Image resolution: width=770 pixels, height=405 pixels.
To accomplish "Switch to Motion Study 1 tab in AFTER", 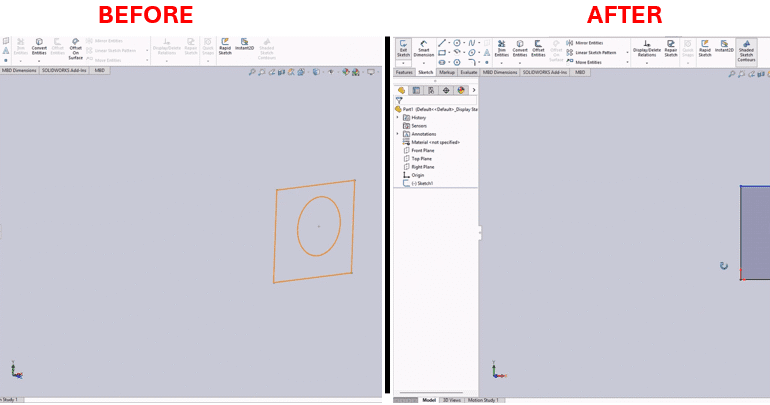I will pyautogui.click(x=483, y=401).
